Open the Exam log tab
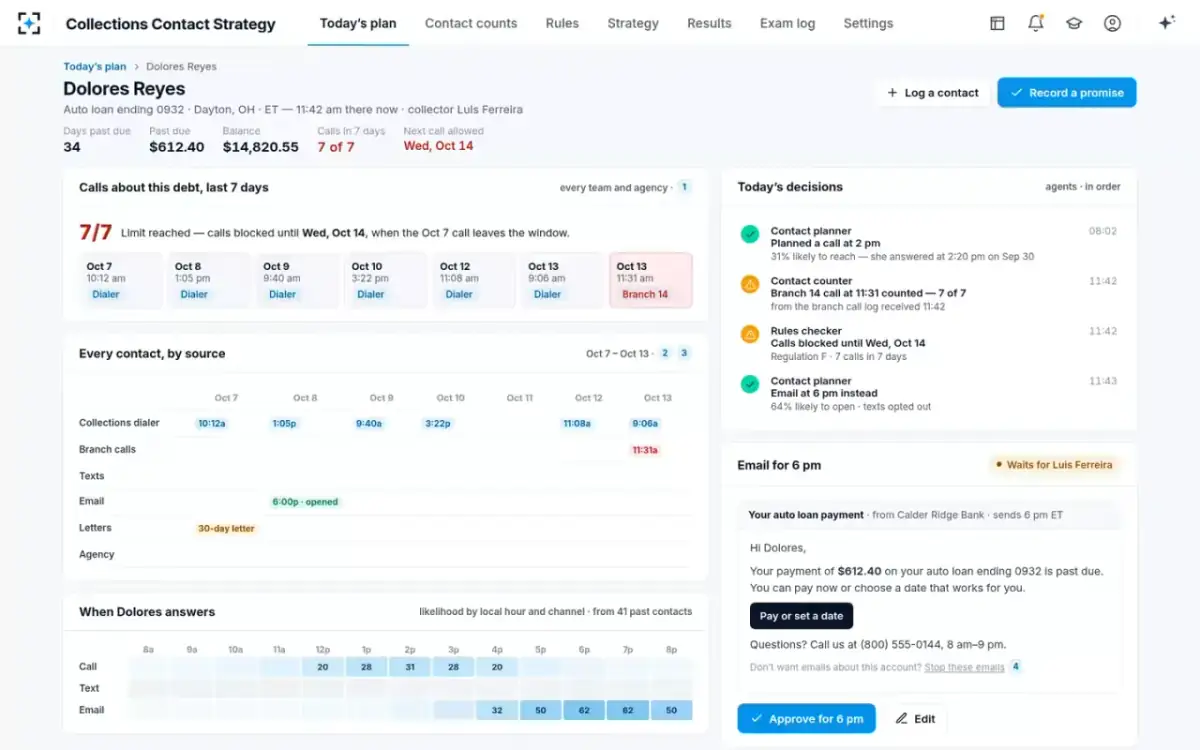Image resolution: width=1200 pixels, height=750 pixels. (787, 23)
